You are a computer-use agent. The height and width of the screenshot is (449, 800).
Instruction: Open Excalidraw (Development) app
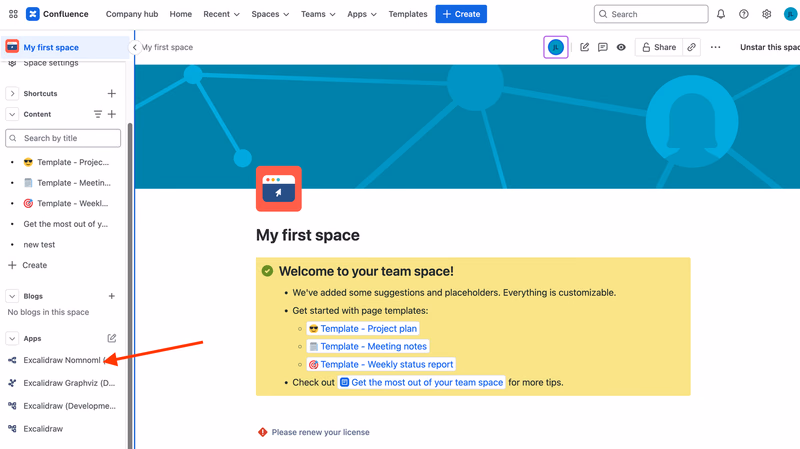(x=61, y=406)
